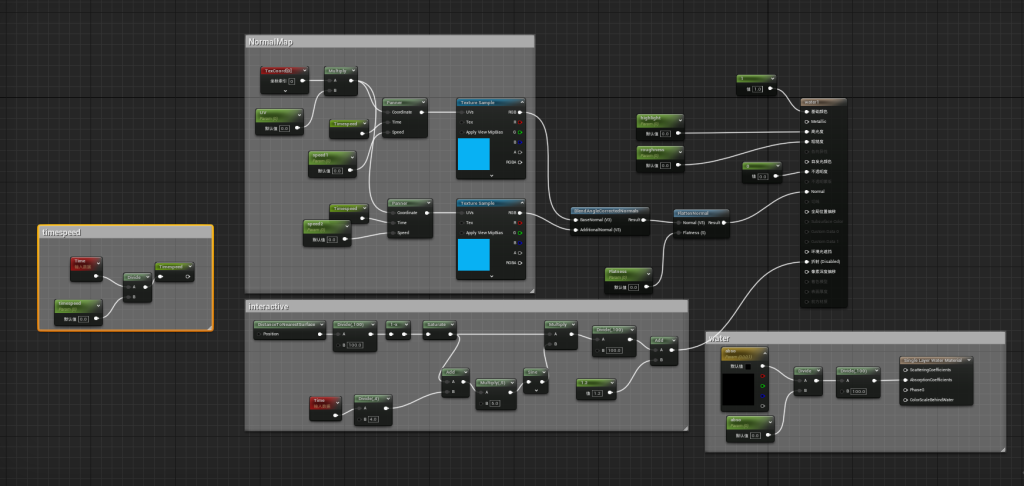Screen dimensions: 1024x486
Task: Click Flatness default value field
Action: tap(633, 287)
